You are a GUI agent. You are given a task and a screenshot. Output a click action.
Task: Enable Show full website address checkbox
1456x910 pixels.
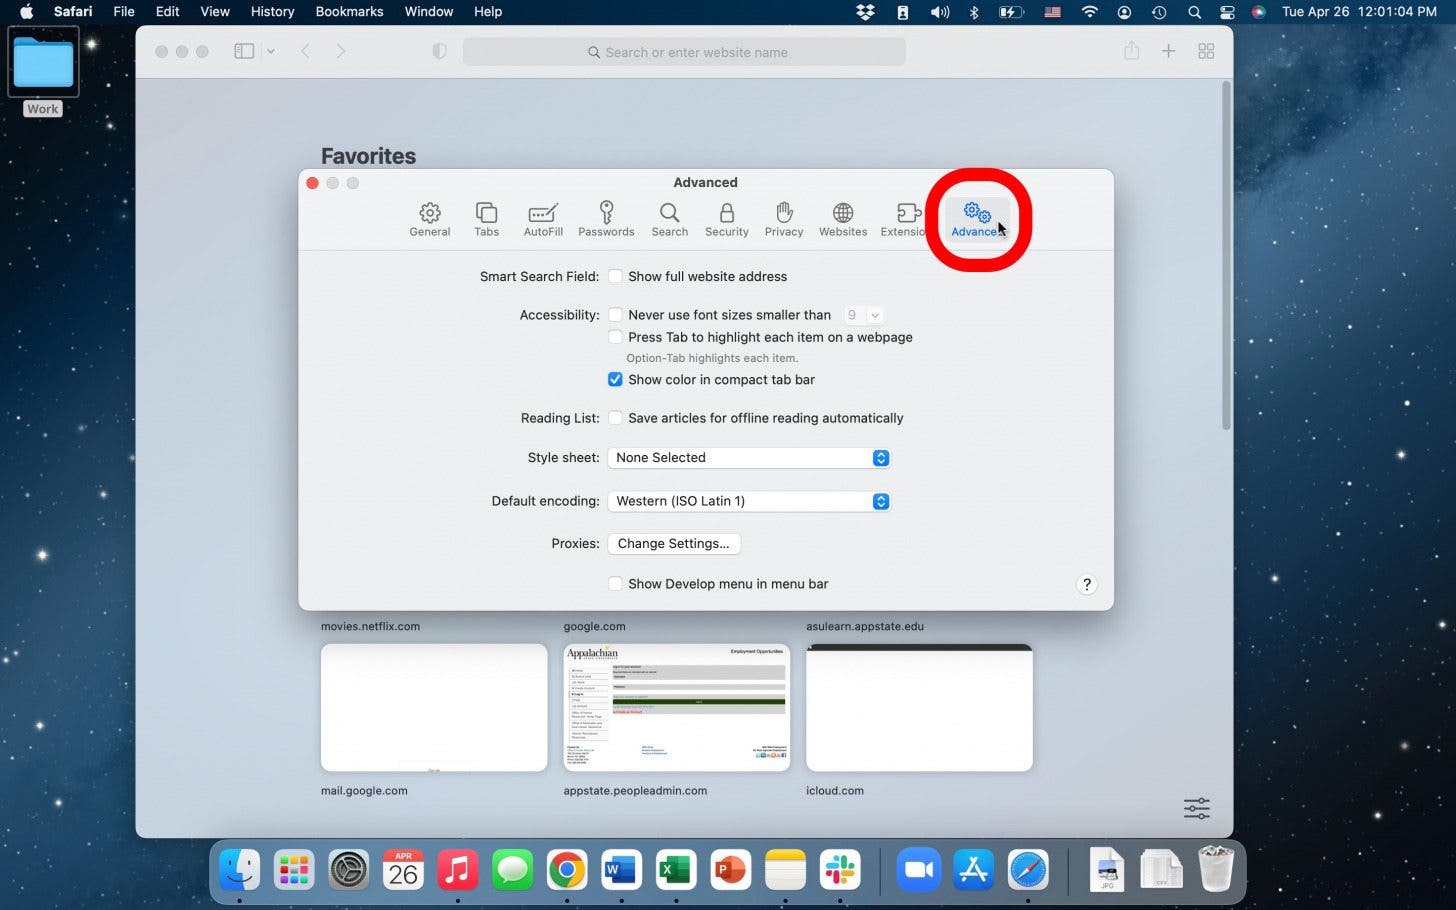(x=615, y=276)
